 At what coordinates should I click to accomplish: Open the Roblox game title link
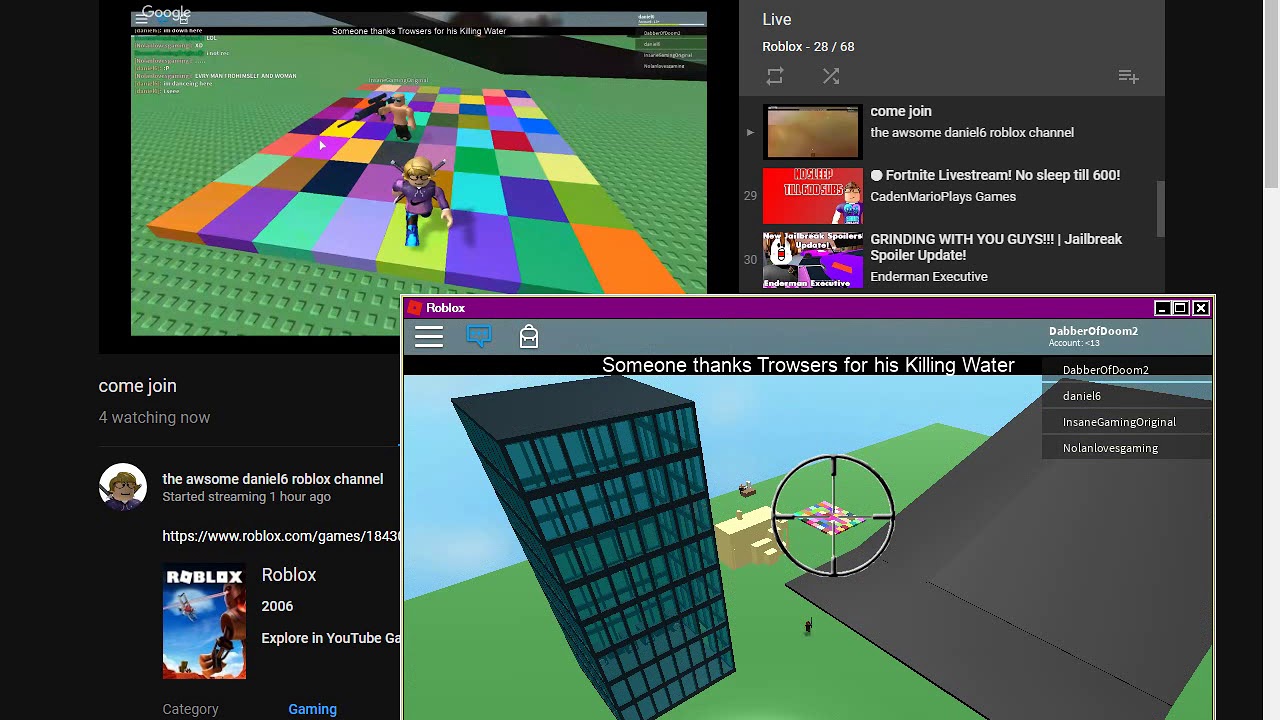click(x=288, y=575)
